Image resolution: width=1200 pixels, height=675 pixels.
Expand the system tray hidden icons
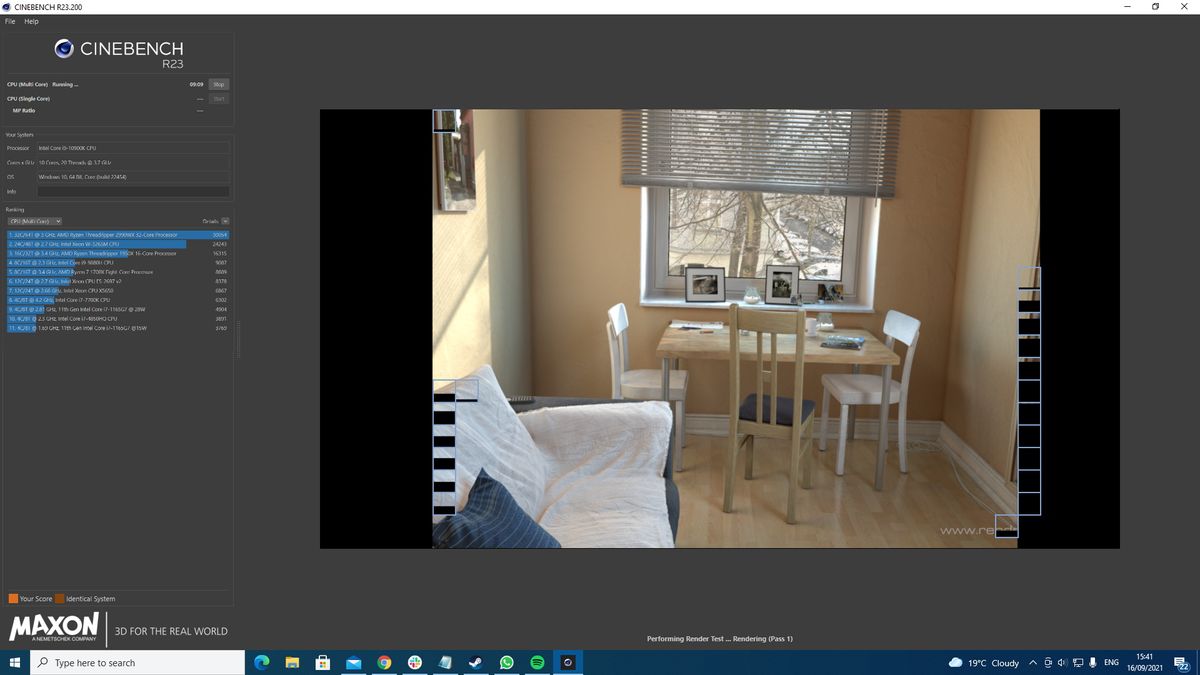1033,662
